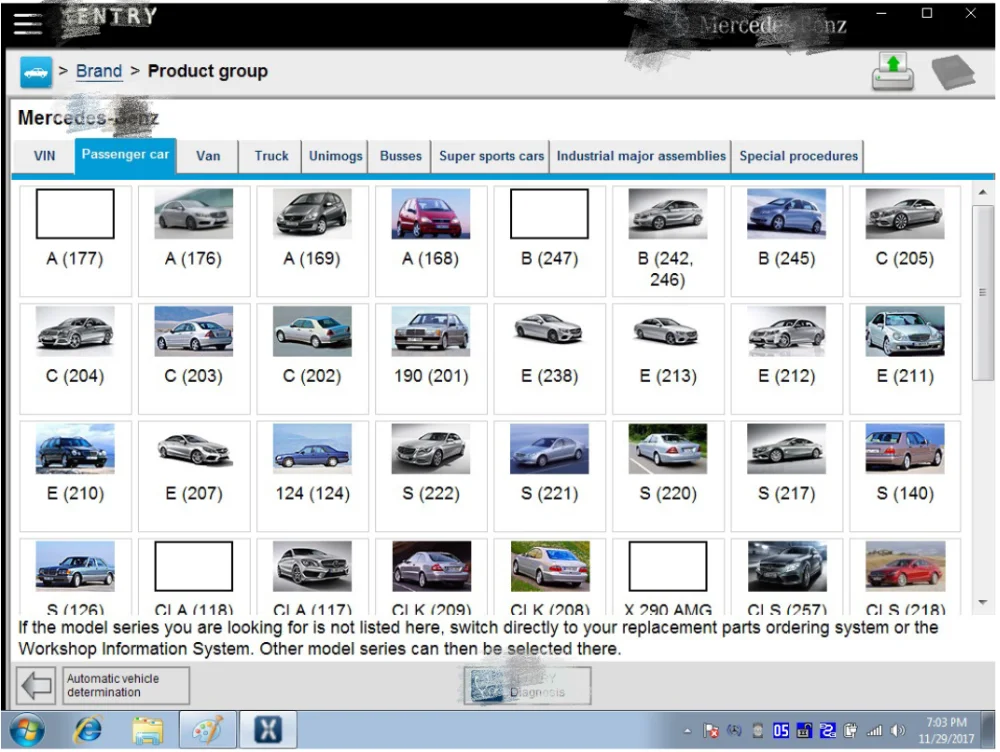Select the E (238) coupe tile
Viewport: 1000px width, 752px height.
click(x=550, y=358)
